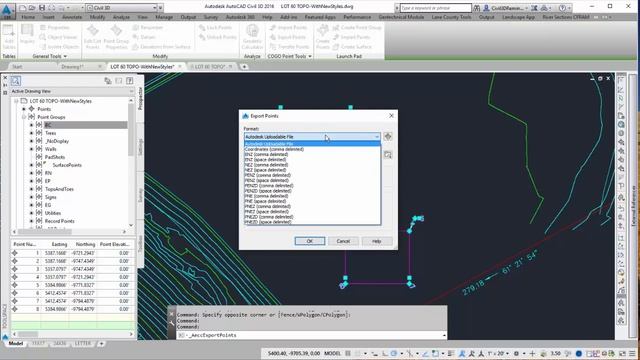Click the Add Tables ribbon icon
This screenshot has height=360, width=640.
pyautogui.click(x=9, y=37)
